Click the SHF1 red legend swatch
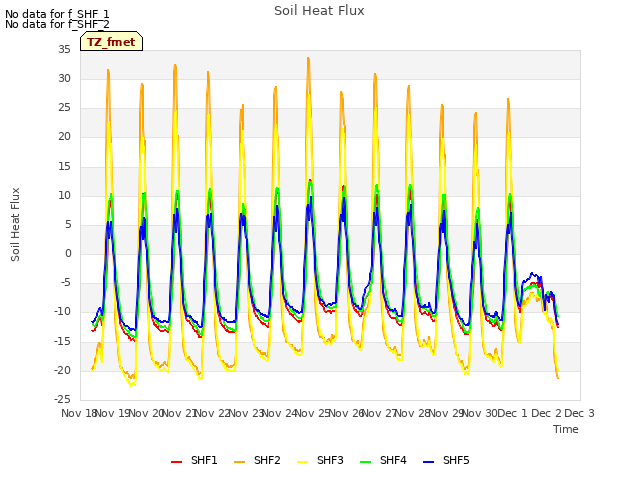Viewport: 640px width, 480px height. [176, 462]
